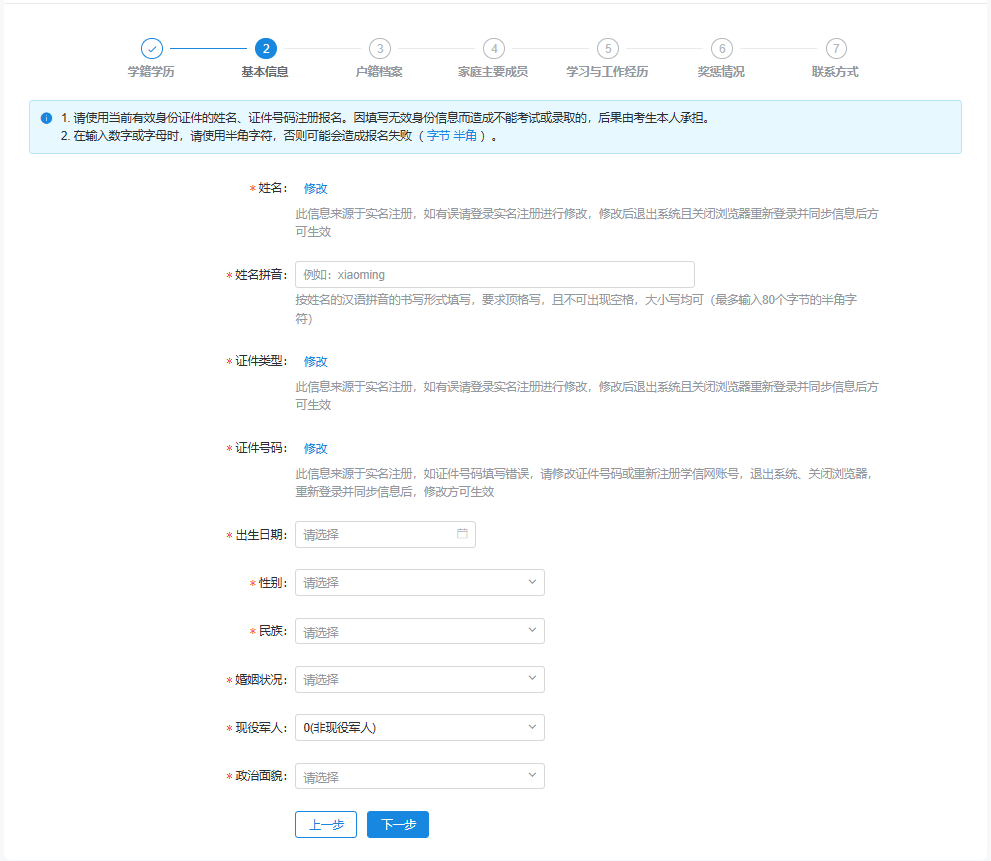Click the 上一步 button

tap(326, 824)
